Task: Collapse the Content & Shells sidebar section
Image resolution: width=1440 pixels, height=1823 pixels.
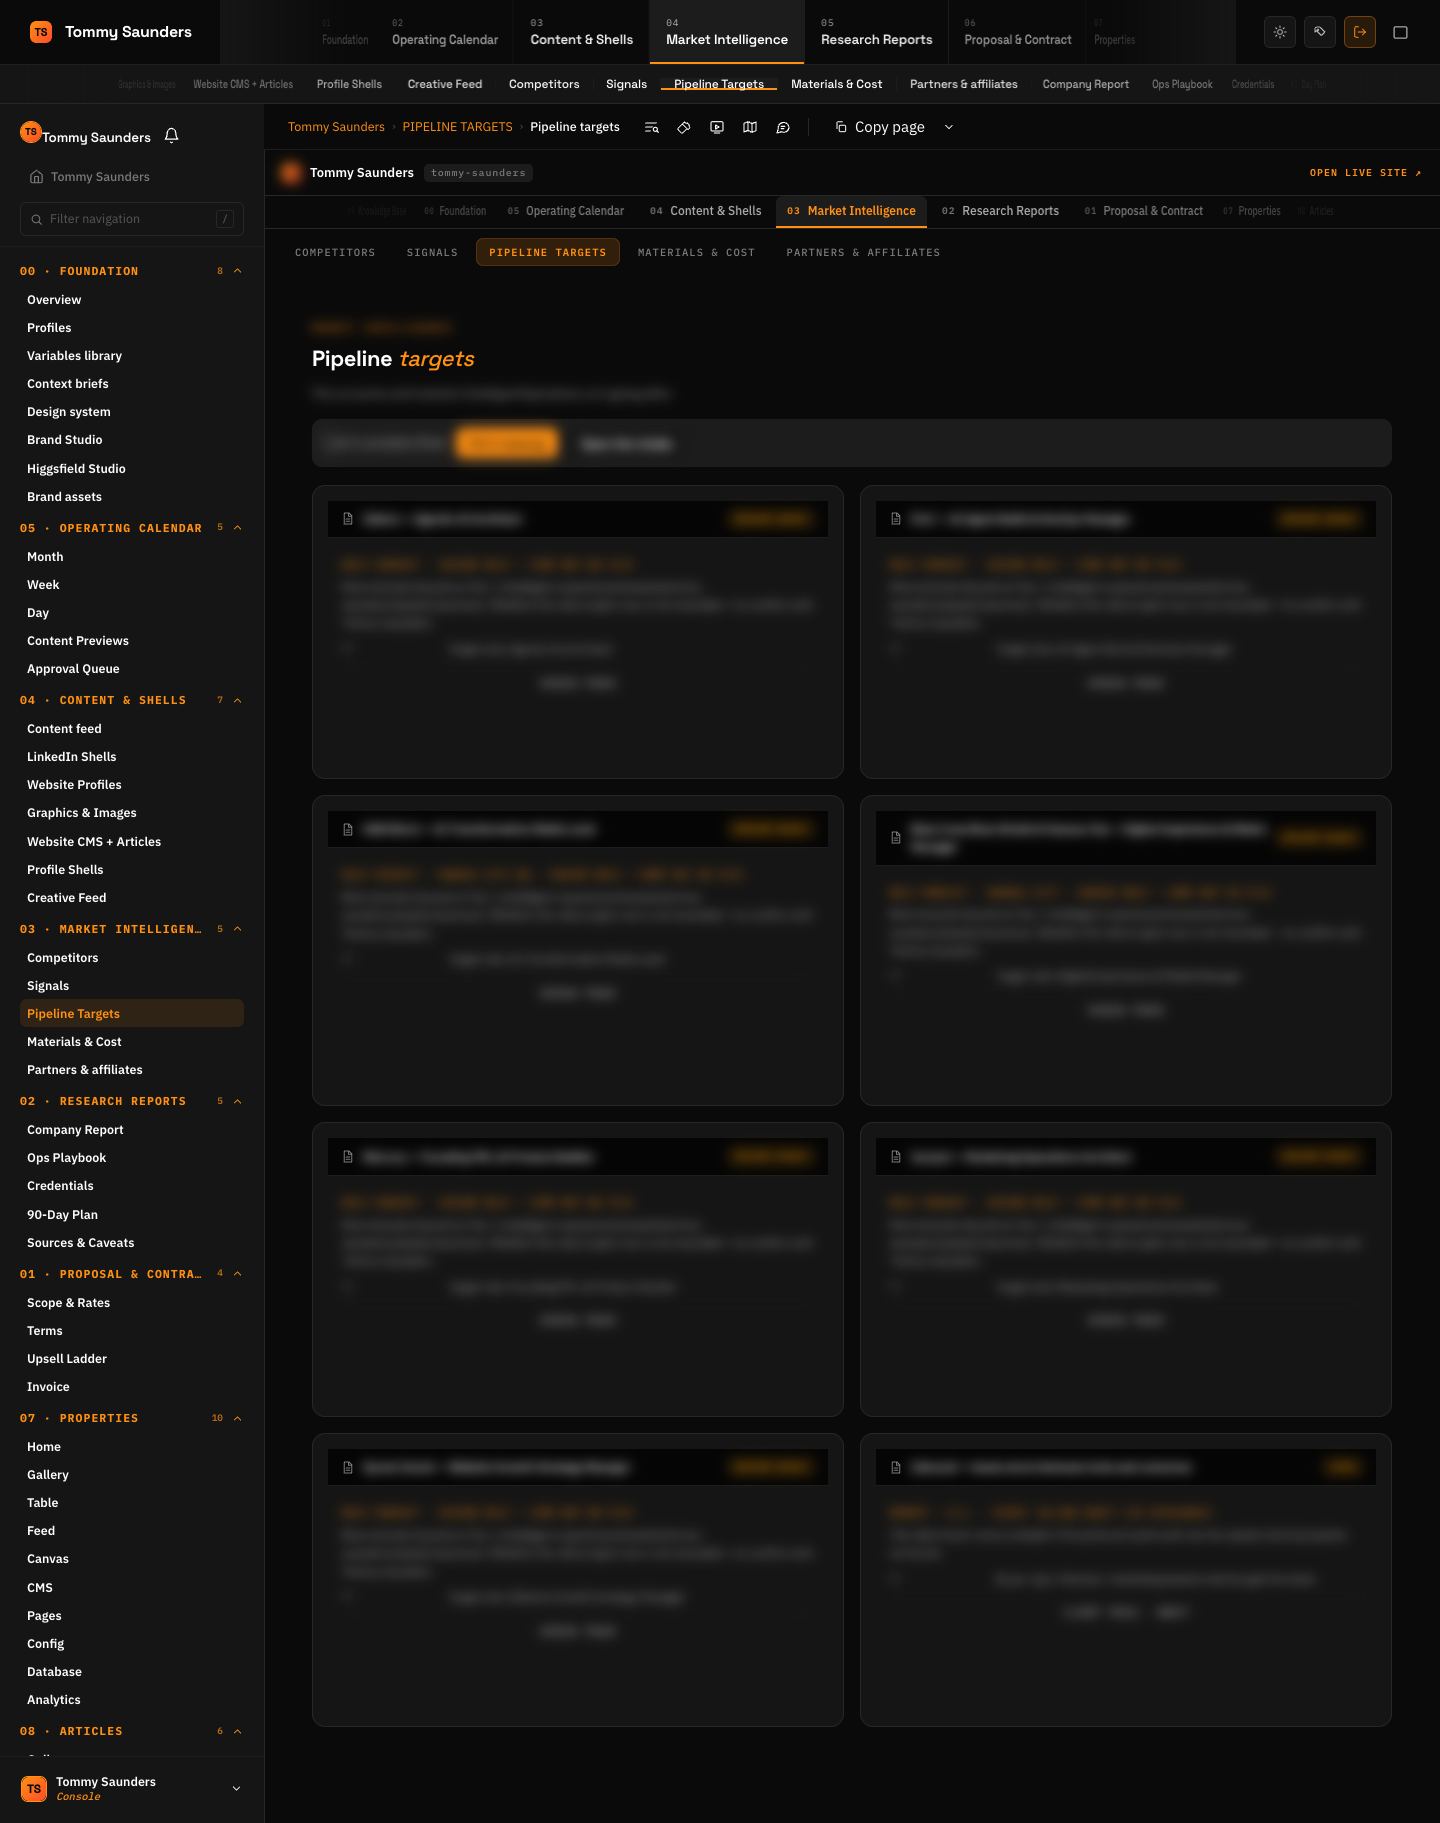Action: click(x=238, y=700)
